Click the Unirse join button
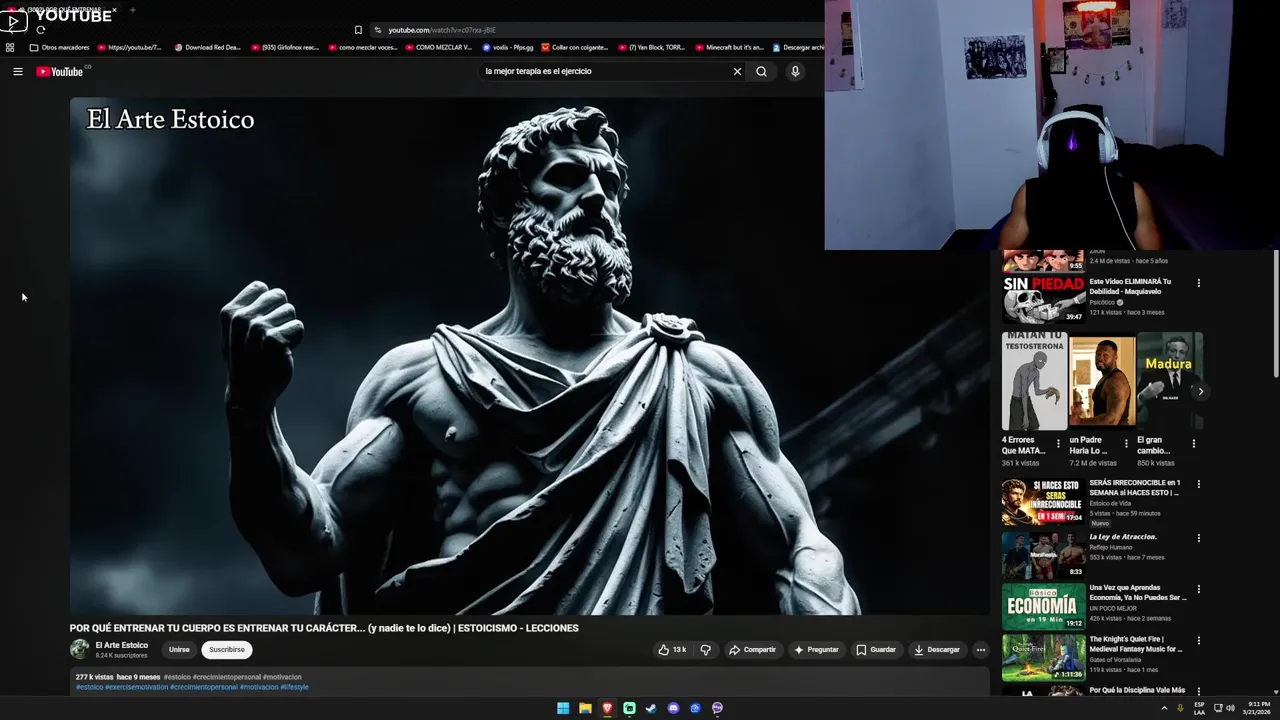This screenshot has width=1280, height=720. coord(179,650)
